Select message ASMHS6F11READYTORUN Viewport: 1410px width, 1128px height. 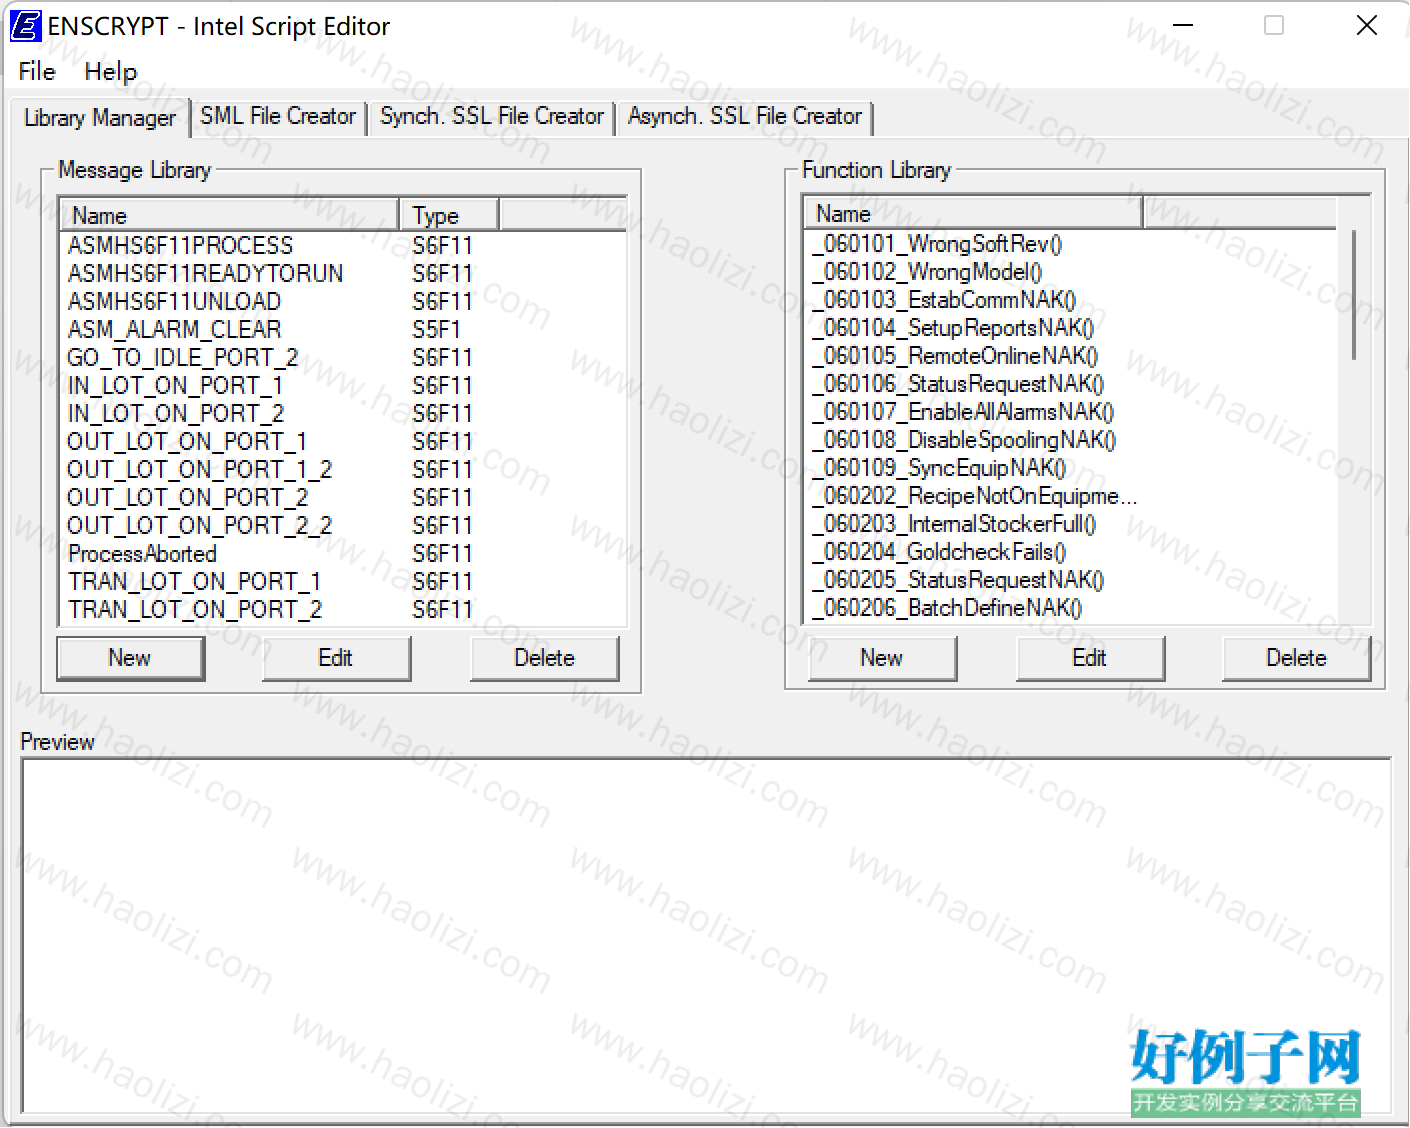[205, 274]
